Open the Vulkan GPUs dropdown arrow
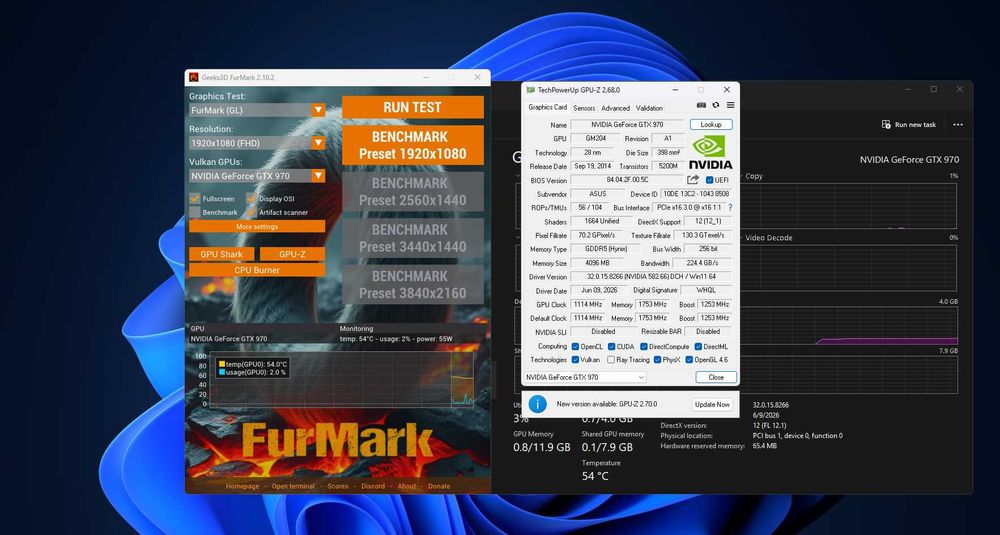The width and height of the screenshot is (1000, 535). 318,175
